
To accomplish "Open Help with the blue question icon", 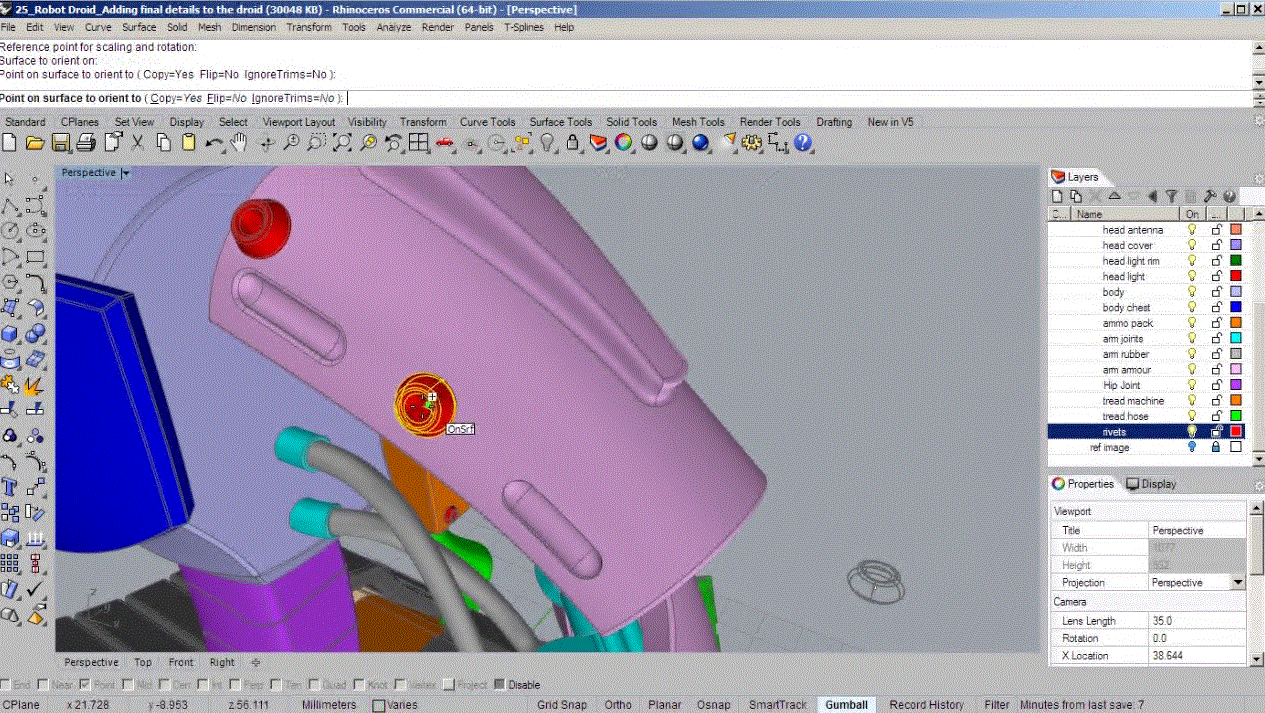I will point(803,143).
